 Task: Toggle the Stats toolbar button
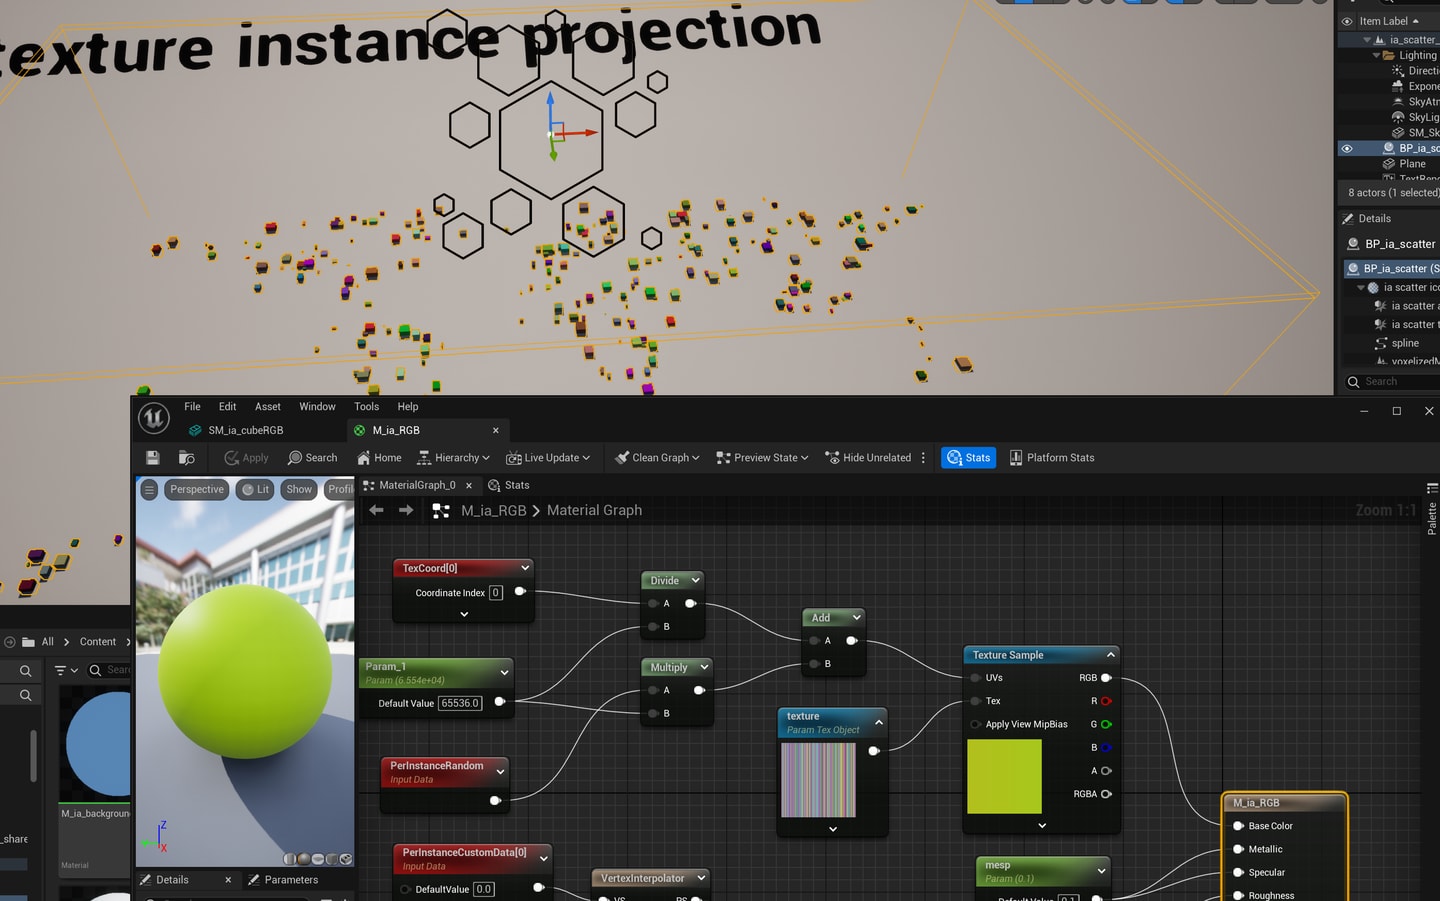(x=968, y=458)
